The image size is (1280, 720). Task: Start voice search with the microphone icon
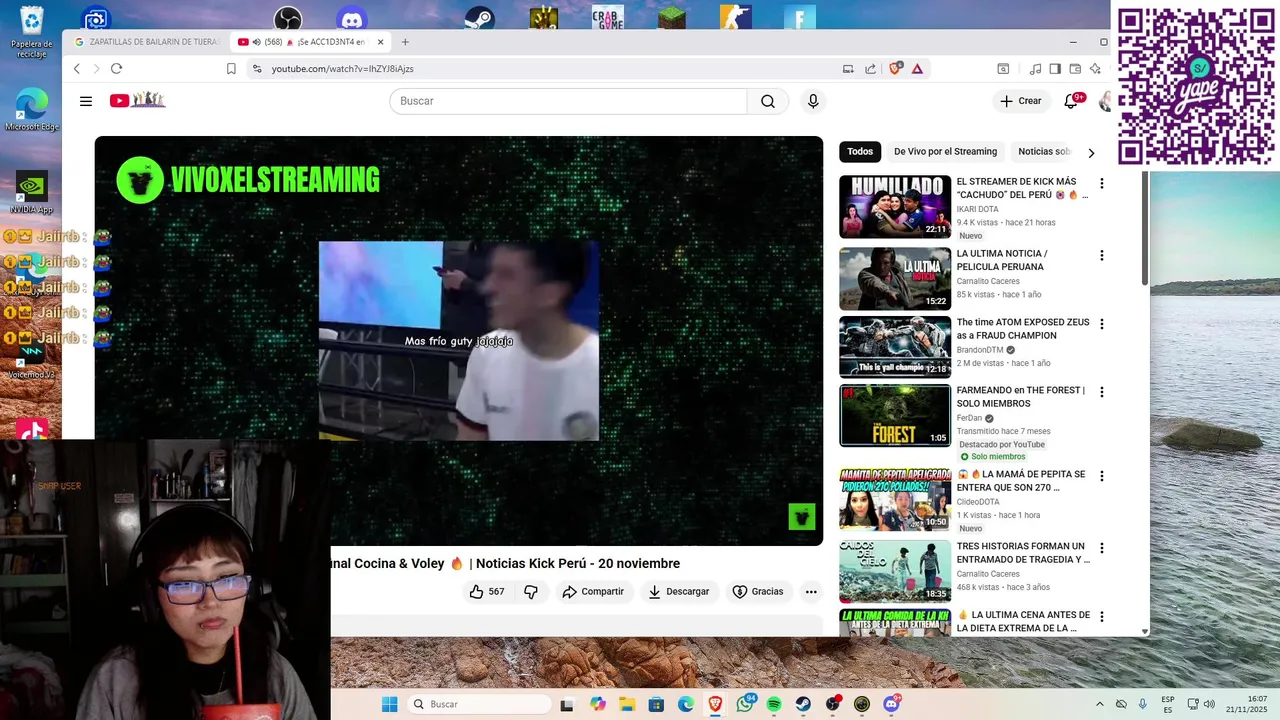(813, 101)
